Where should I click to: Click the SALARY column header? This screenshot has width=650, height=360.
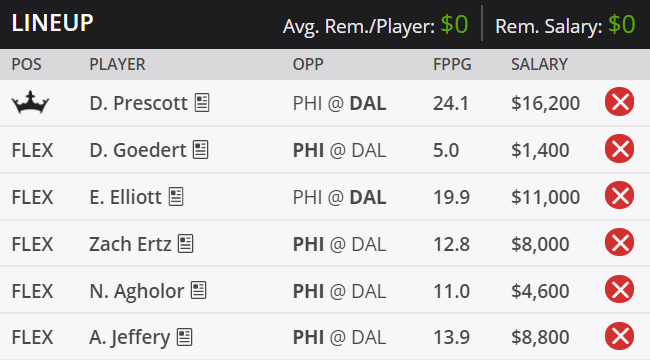coord(539,64)
